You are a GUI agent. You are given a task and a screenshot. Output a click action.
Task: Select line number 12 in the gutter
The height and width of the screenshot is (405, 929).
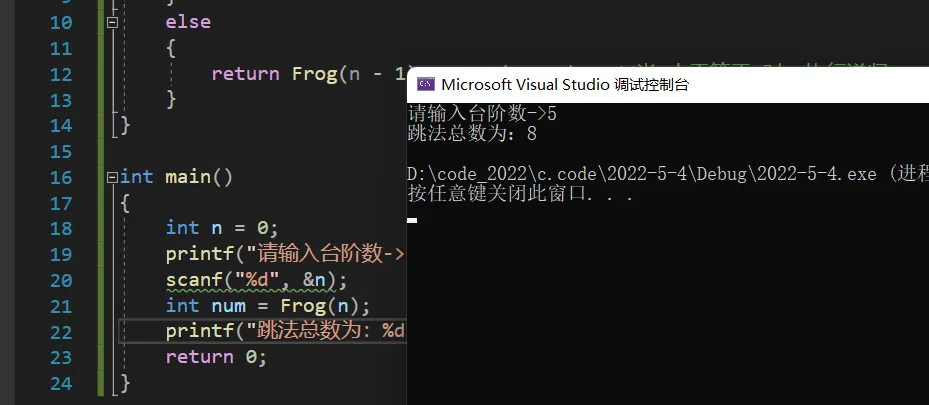click(60, 75)
